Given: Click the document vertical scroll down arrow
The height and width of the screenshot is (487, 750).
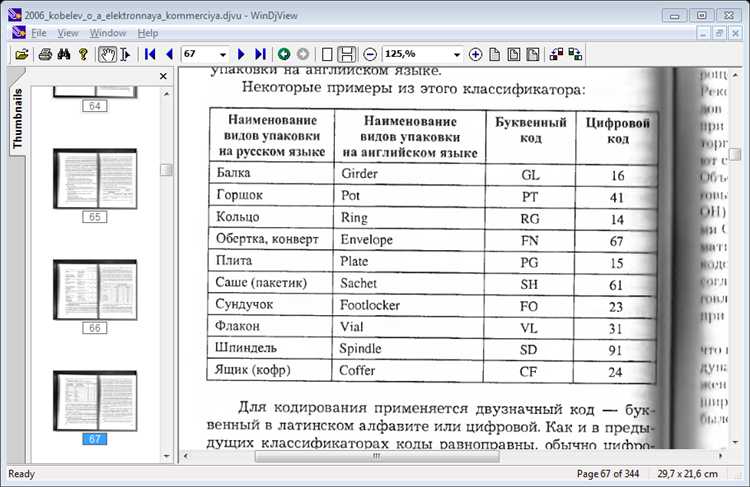Looking at the screenshot, I should point(735,443).
